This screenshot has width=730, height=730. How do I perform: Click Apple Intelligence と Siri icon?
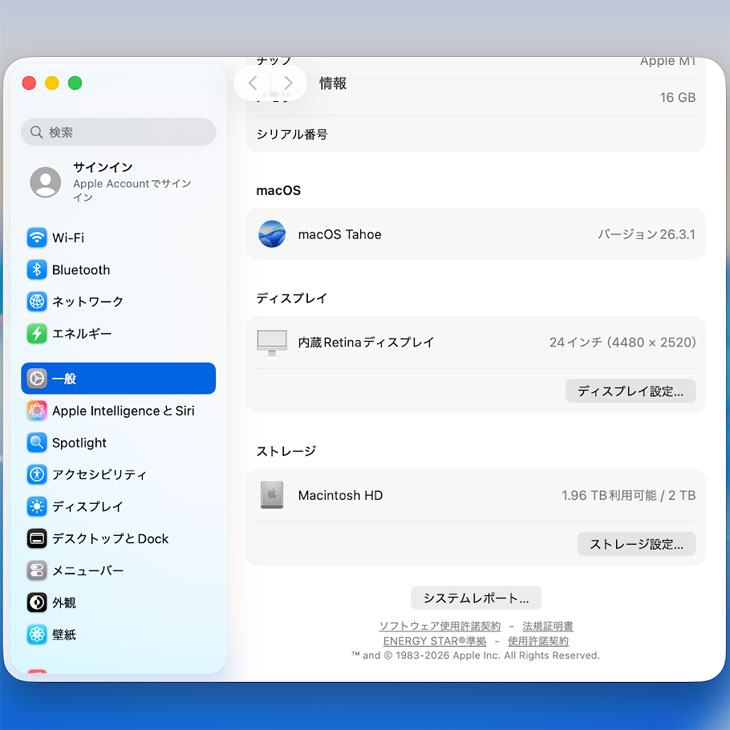37,411
